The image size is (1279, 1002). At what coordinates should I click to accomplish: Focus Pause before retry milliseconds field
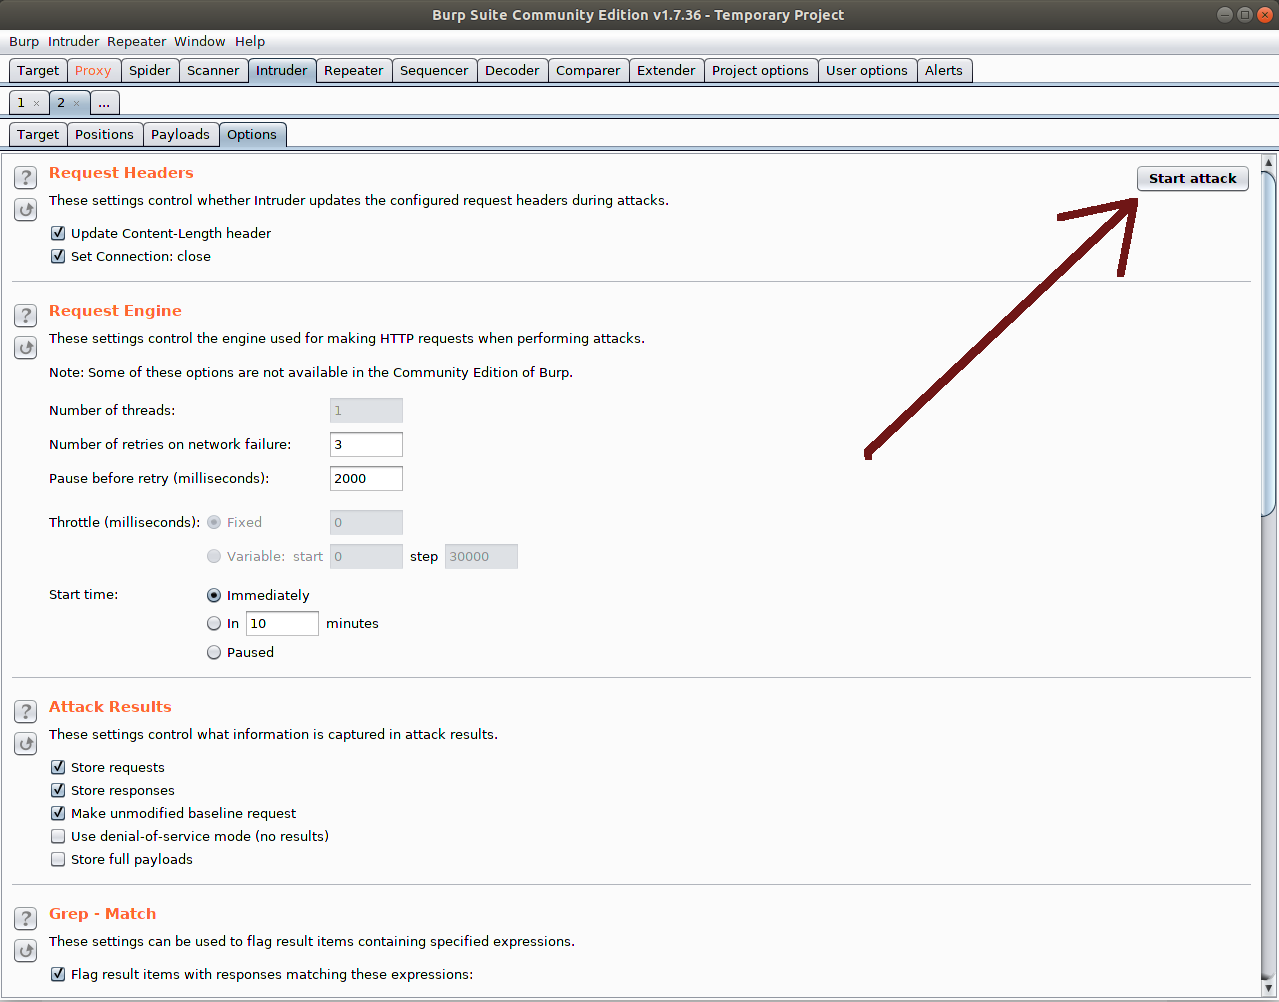pos(366,478)
